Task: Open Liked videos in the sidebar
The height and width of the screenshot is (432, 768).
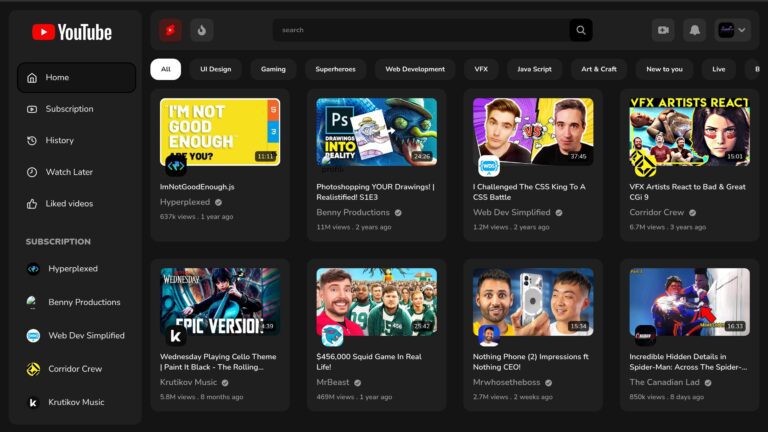Action: point(76,204)
